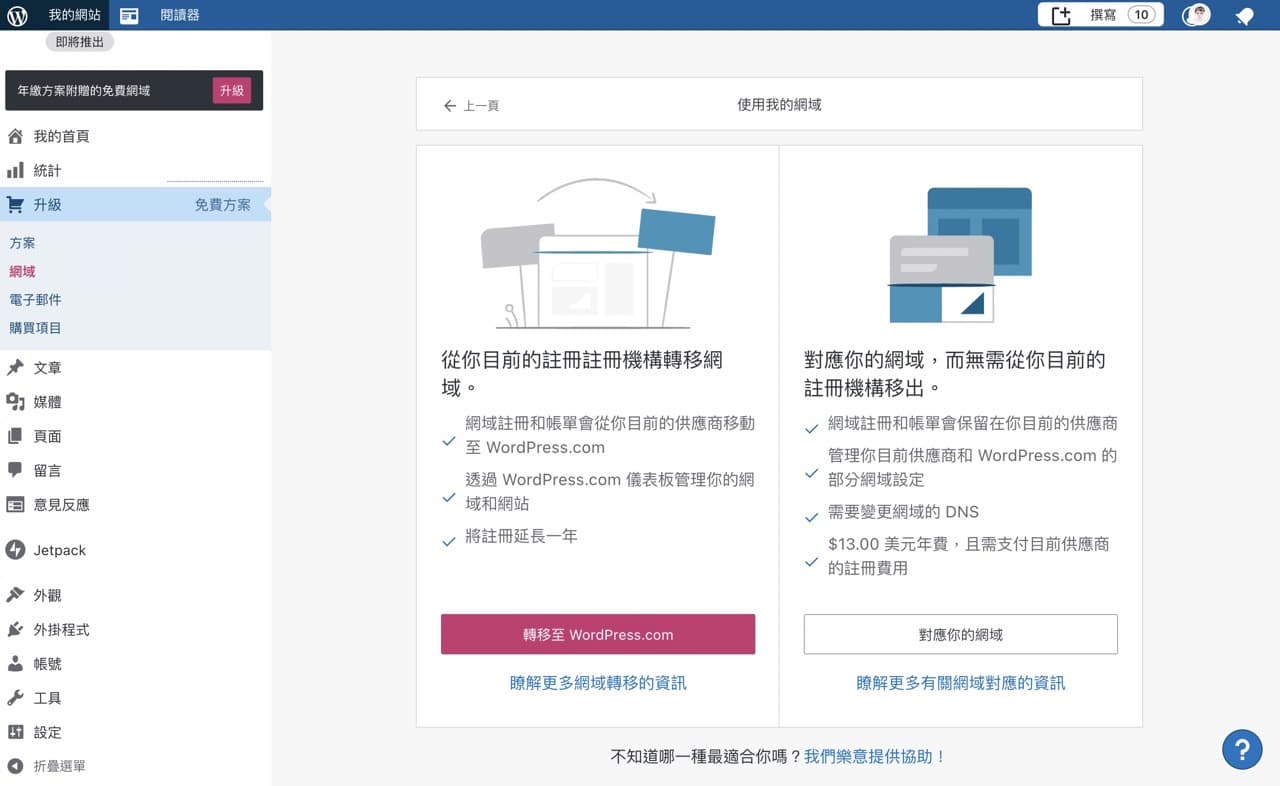Click 從你目前的註冊註冊機構轉移網域 heading
This screenshot has width=1280, height=786.
(582, 373)
